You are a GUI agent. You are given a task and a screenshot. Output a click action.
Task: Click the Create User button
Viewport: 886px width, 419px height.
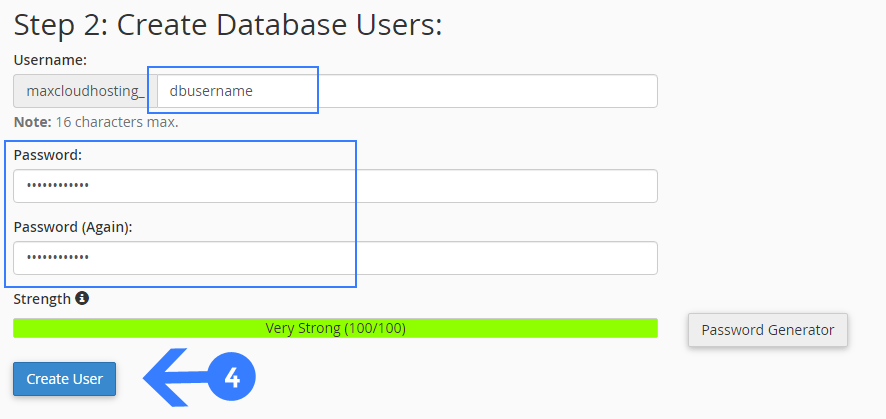(64, 379)
